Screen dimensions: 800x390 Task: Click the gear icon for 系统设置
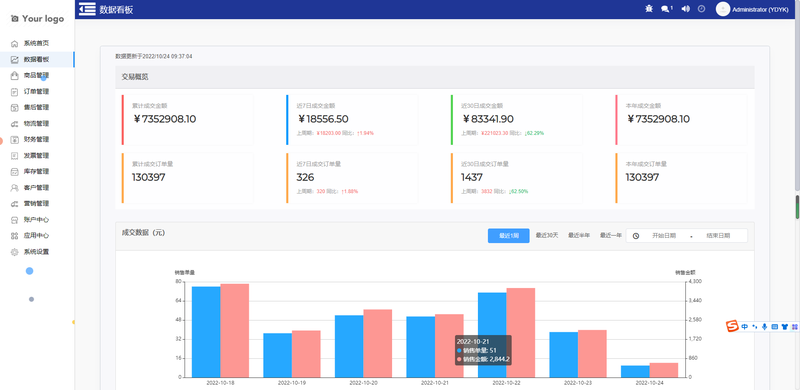tap(15, 252)
